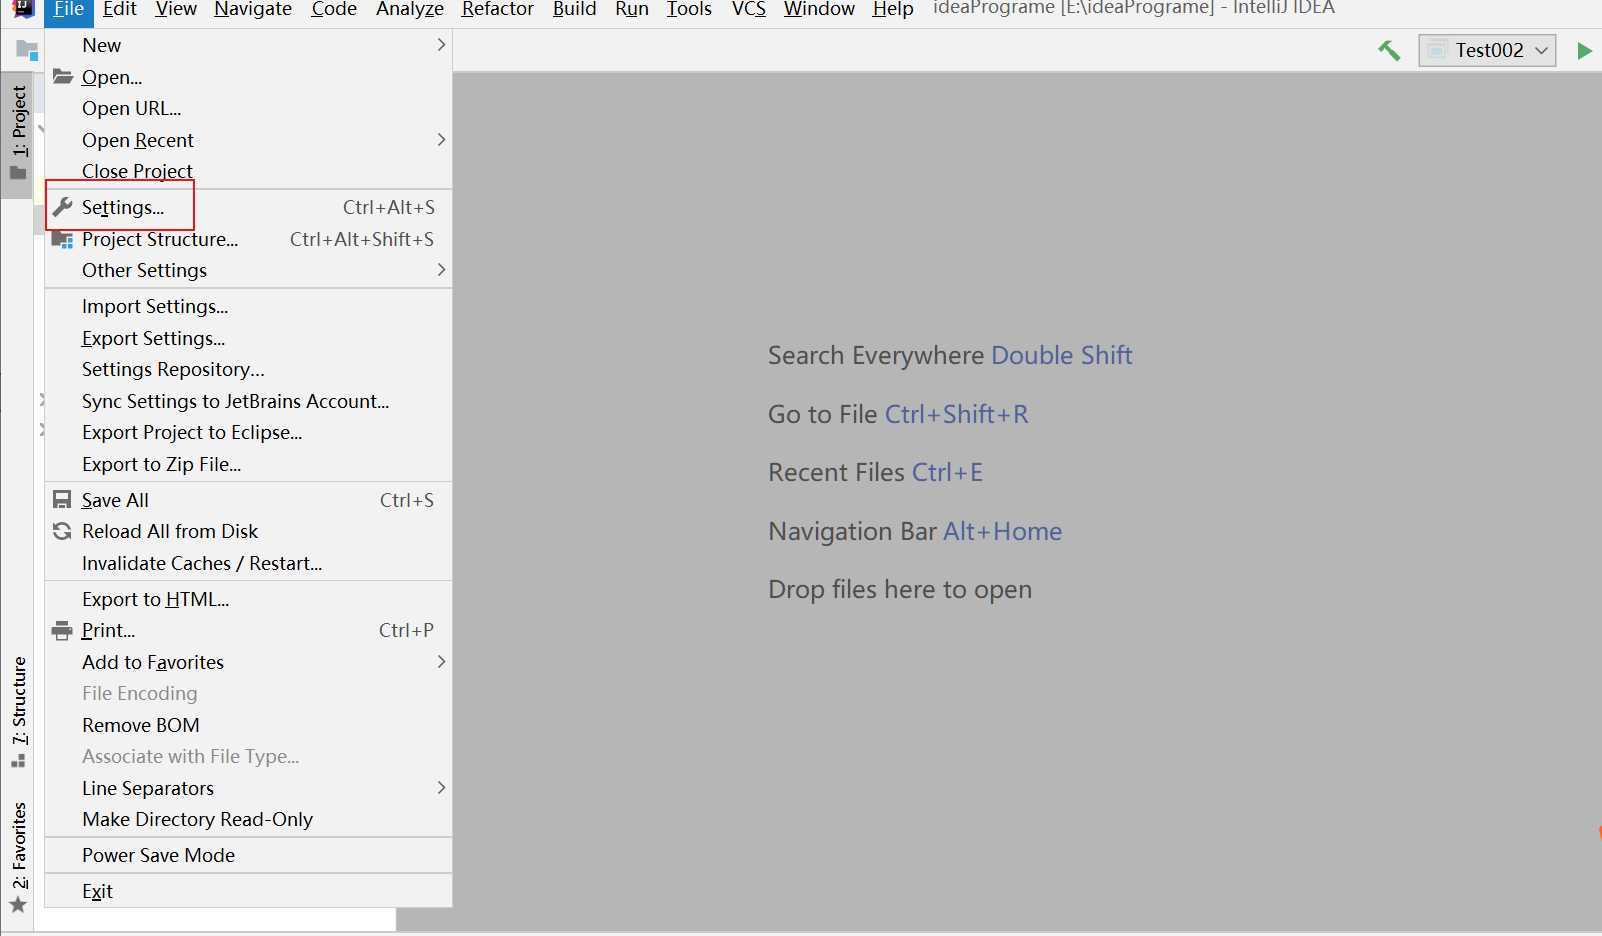
Task: Expand the Open Recent submenu
Action: pyautogui.click(x=248, y=140)
